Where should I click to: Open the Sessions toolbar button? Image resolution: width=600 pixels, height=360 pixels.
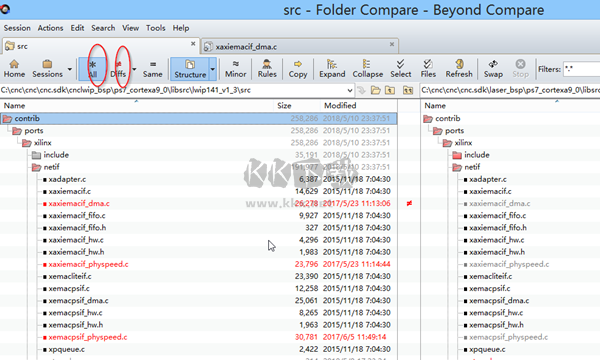(47, 69)
